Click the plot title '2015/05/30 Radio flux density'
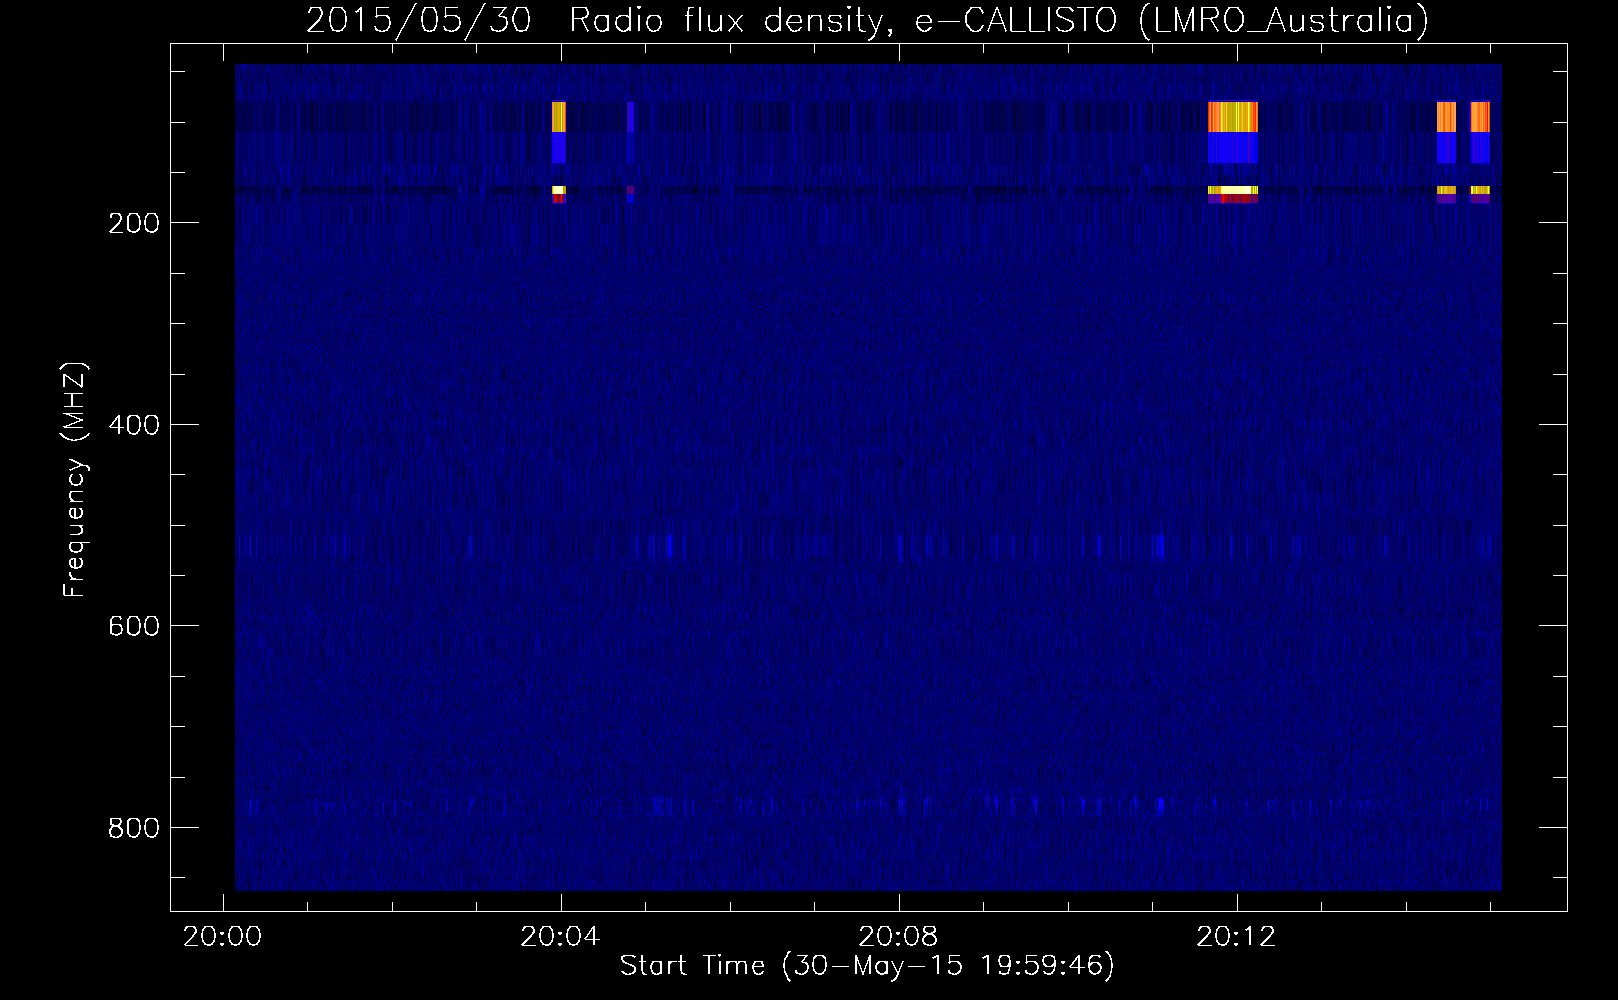This screenshot has width=1618, height=1000. coord(593,21)
